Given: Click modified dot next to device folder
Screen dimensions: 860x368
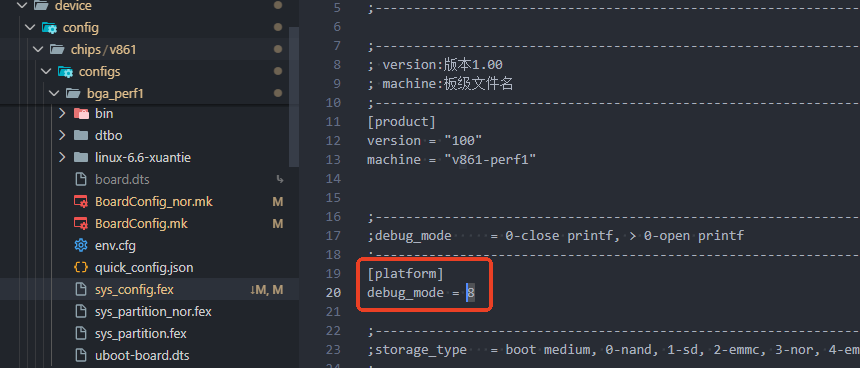Looking at the screenshot, I should click(x=278, y=5).
